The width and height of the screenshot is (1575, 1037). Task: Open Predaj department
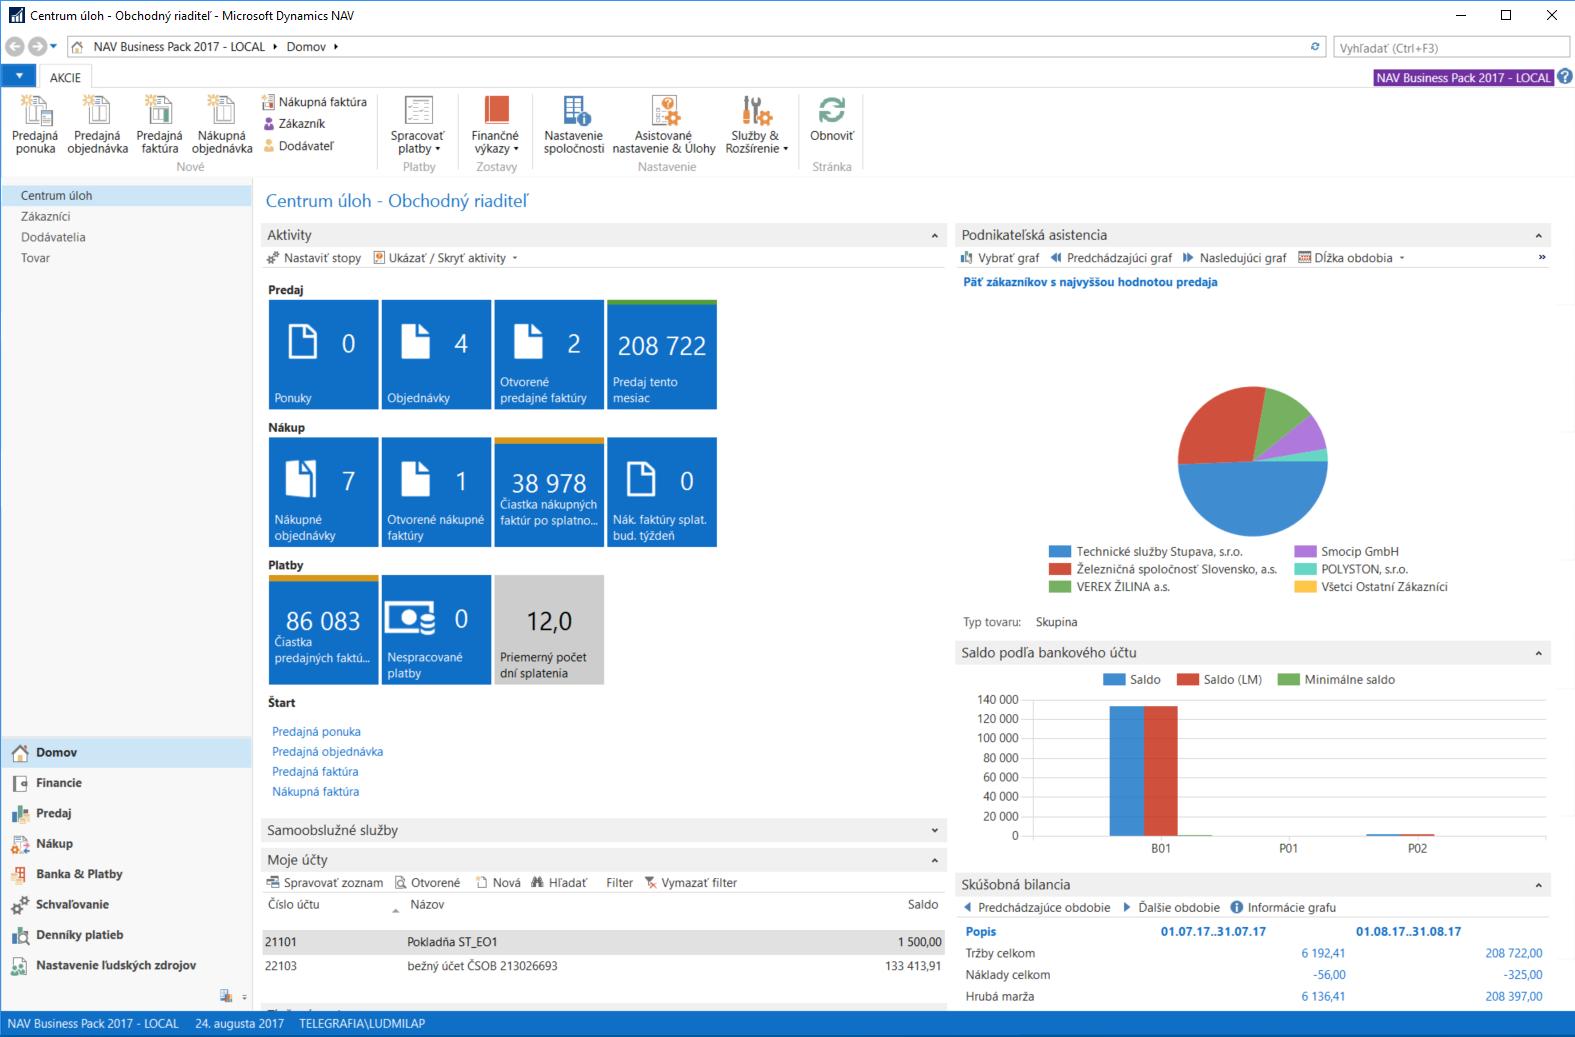click(126, 813)
